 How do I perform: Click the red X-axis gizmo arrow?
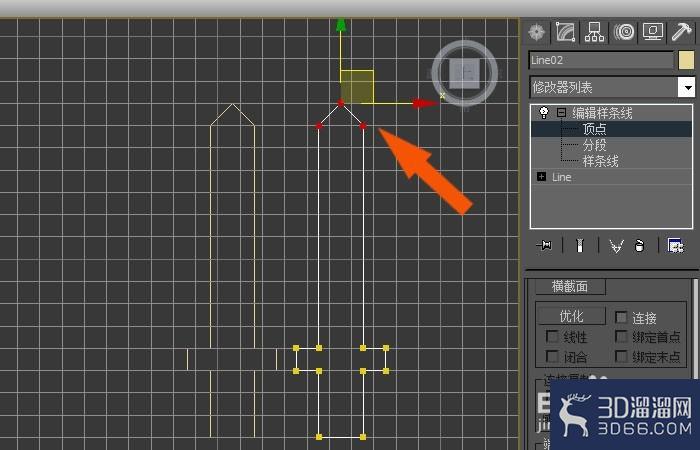tap(424, 104)
